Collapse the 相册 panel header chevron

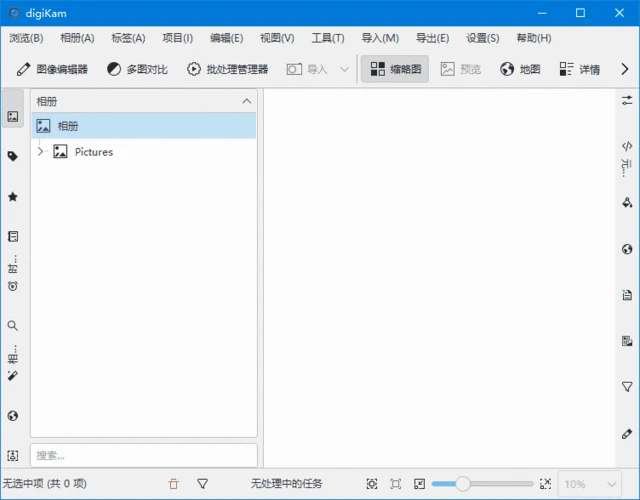(247, 101)
